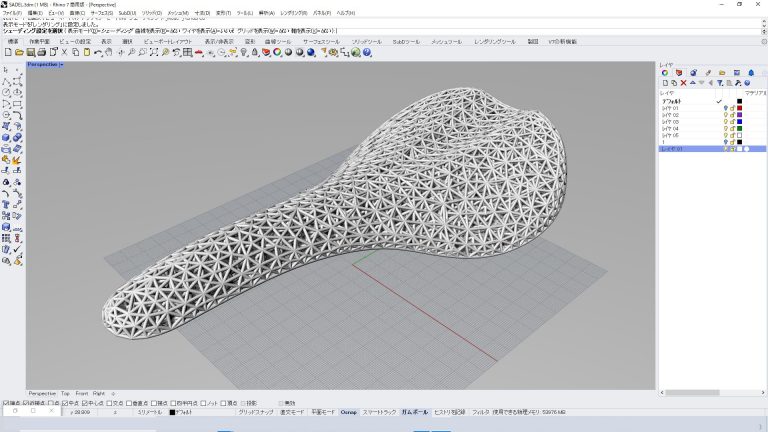768x432 pixels.
Task: Enable the 頂点 osnap checkbox
Action: click(x=223, y=403)
